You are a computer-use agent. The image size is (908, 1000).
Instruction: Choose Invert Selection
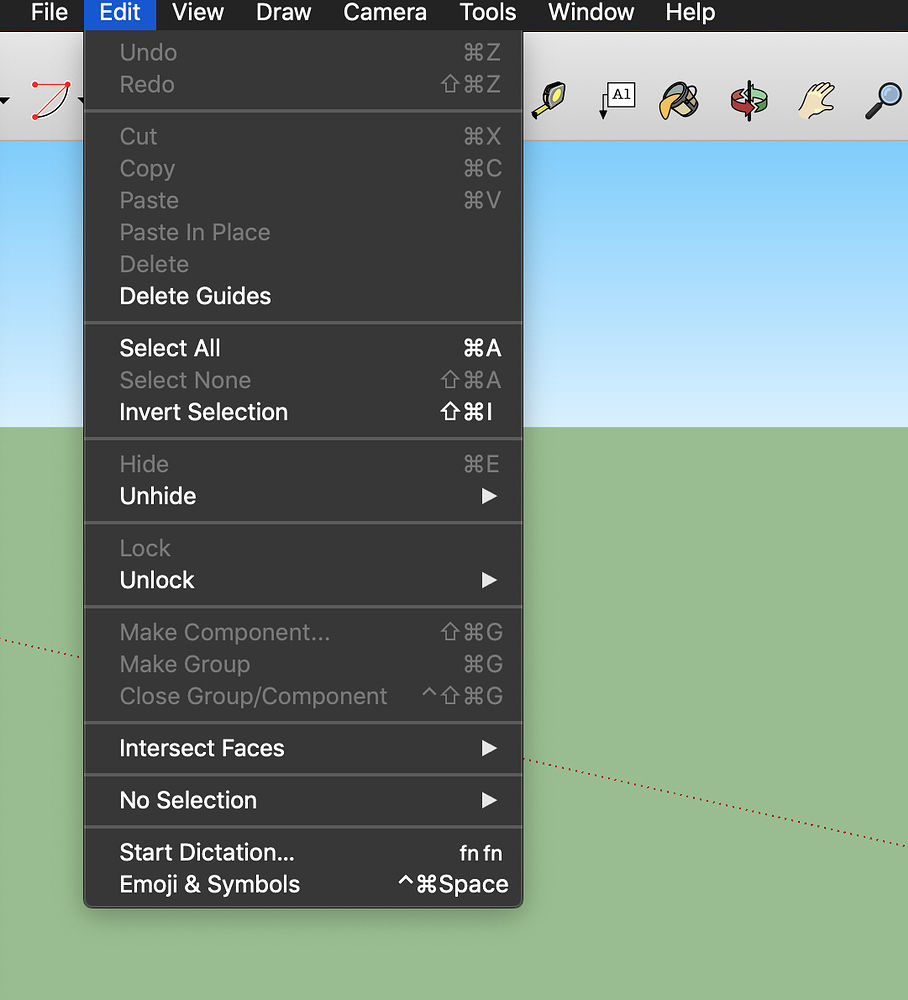coord(203,412)
